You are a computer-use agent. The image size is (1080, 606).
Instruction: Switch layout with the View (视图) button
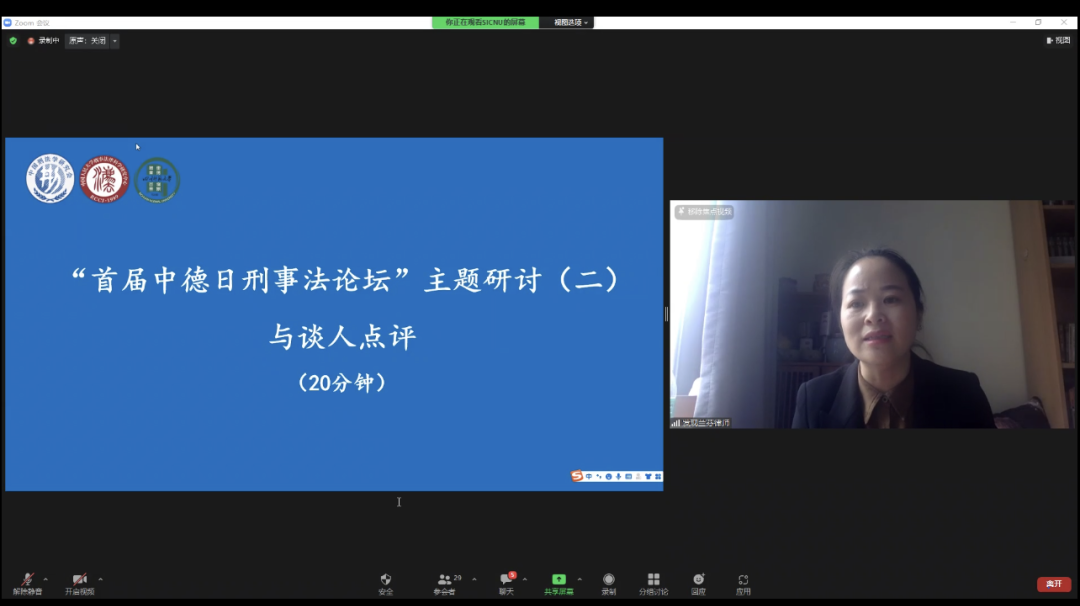coord(1057,41)
